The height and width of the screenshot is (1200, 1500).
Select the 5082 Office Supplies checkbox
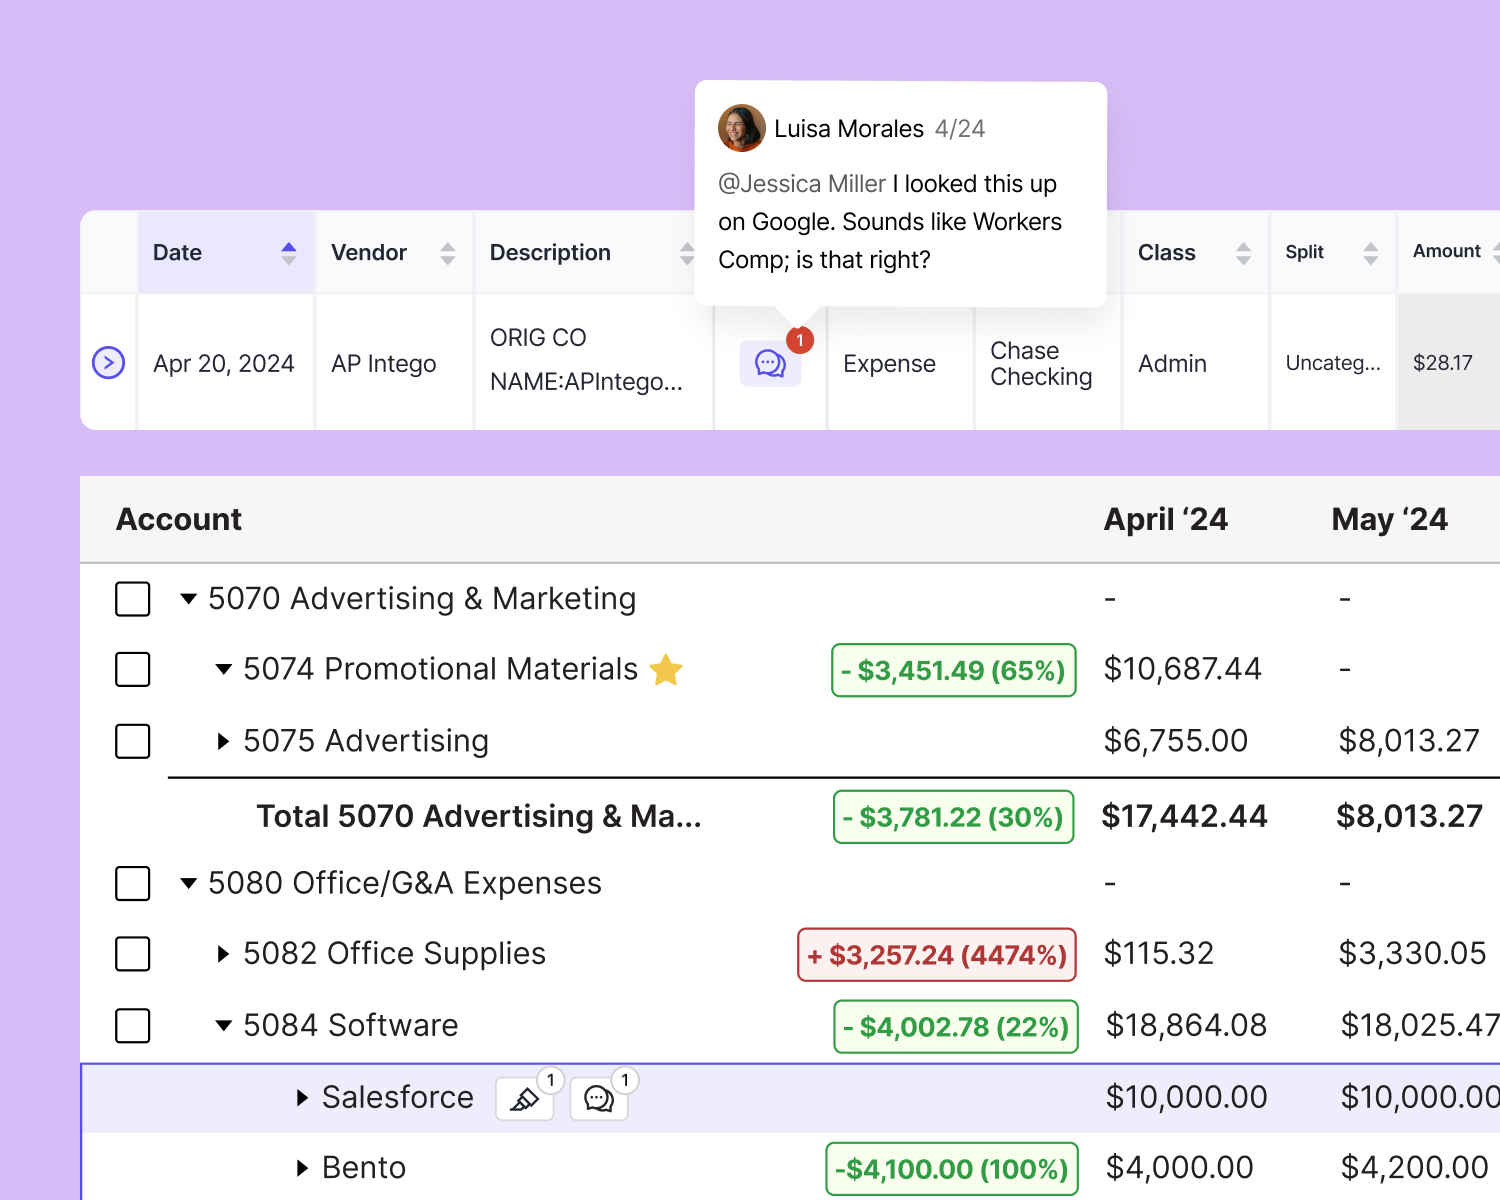click(132, 954)
